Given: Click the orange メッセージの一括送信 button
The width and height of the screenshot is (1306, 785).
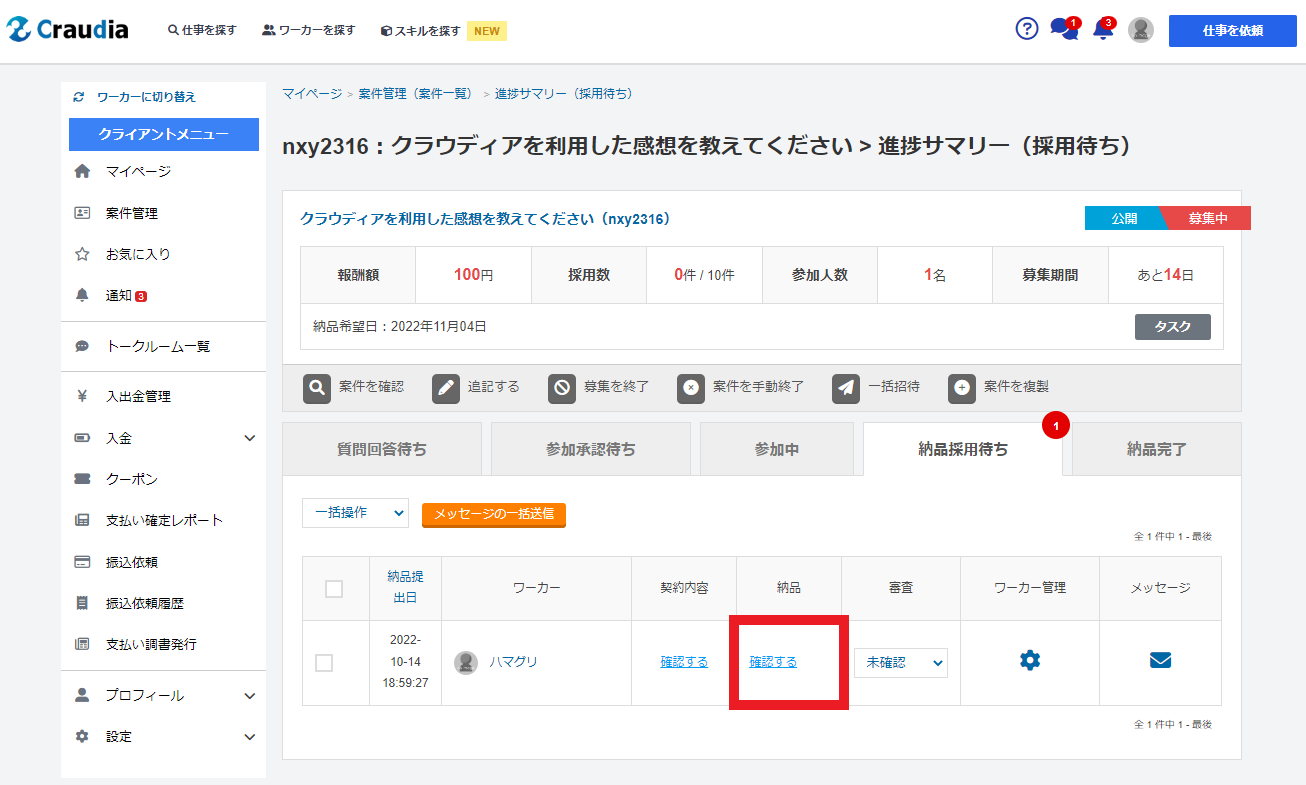Looking at the screenshot, I should click(494, 514).
